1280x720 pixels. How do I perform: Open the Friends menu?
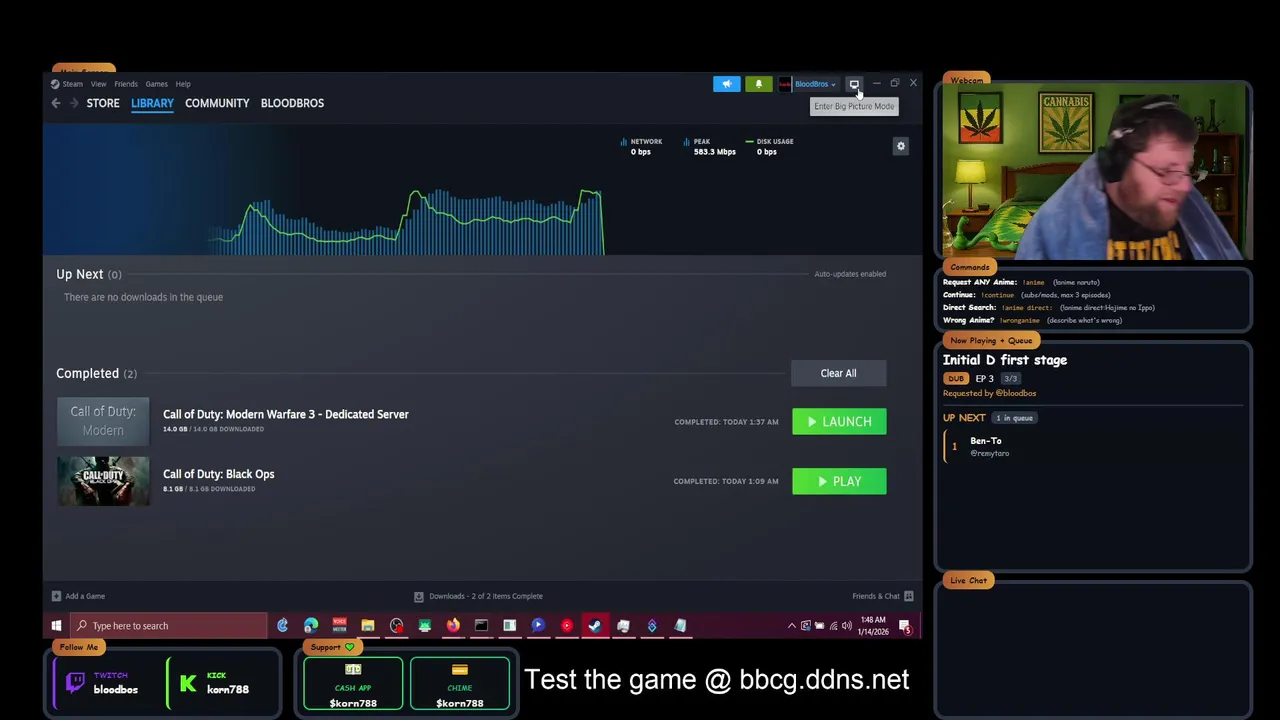tap(126, 84)
